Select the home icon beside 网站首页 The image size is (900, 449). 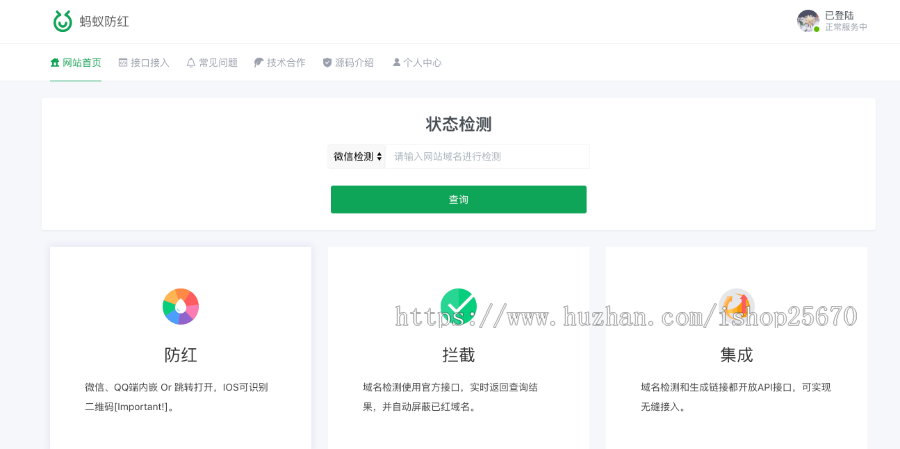coord(55,63)
